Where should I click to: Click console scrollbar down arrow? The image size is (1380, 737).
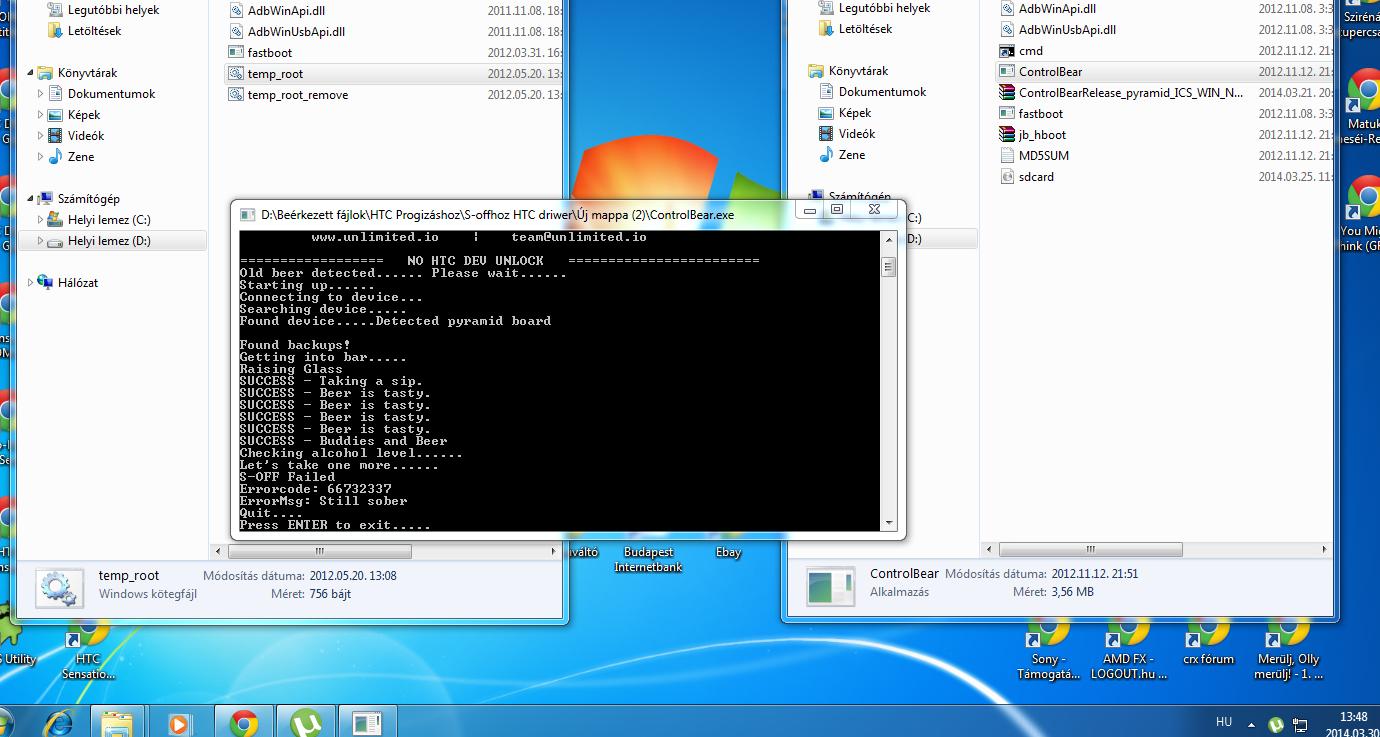click(x=888, y=523)
